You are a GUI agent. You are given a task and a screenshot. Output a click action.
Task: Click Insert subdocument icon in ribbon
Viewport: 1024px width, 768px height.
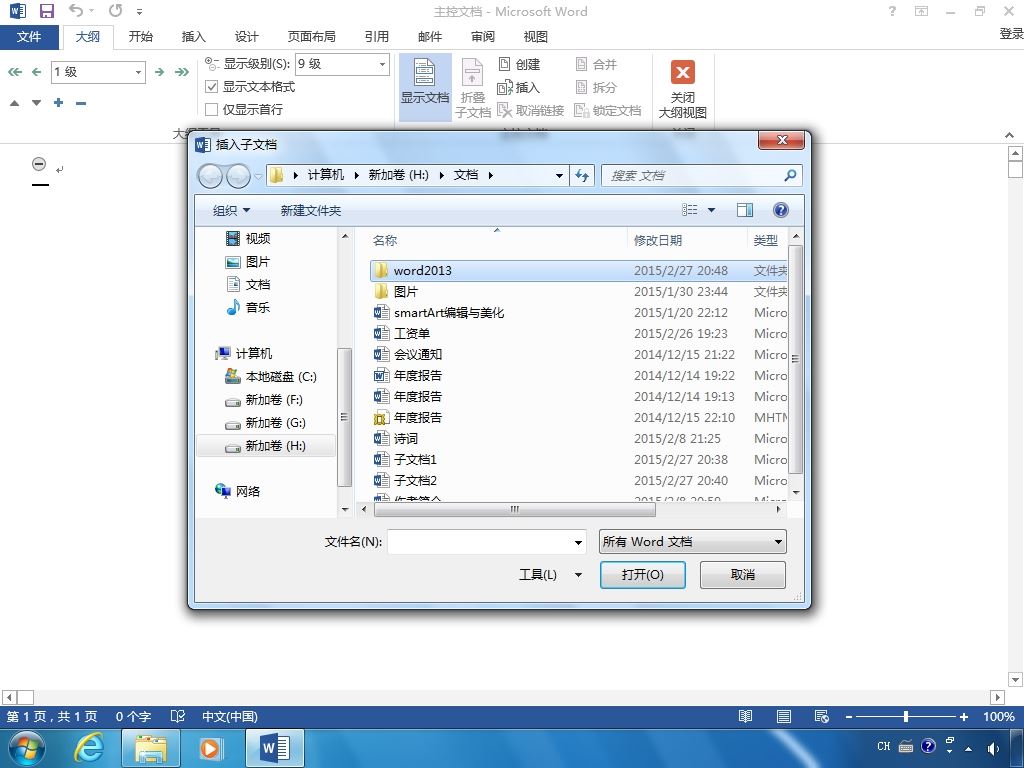coord(519,87)
